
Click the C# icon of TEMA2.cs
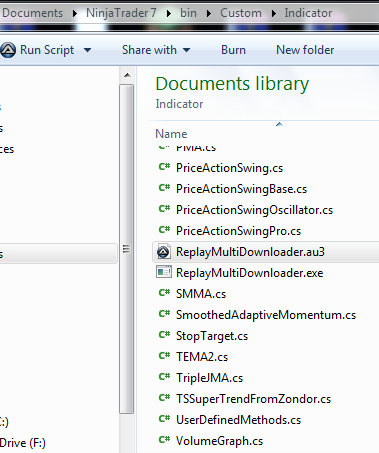[x=164, y=356]
